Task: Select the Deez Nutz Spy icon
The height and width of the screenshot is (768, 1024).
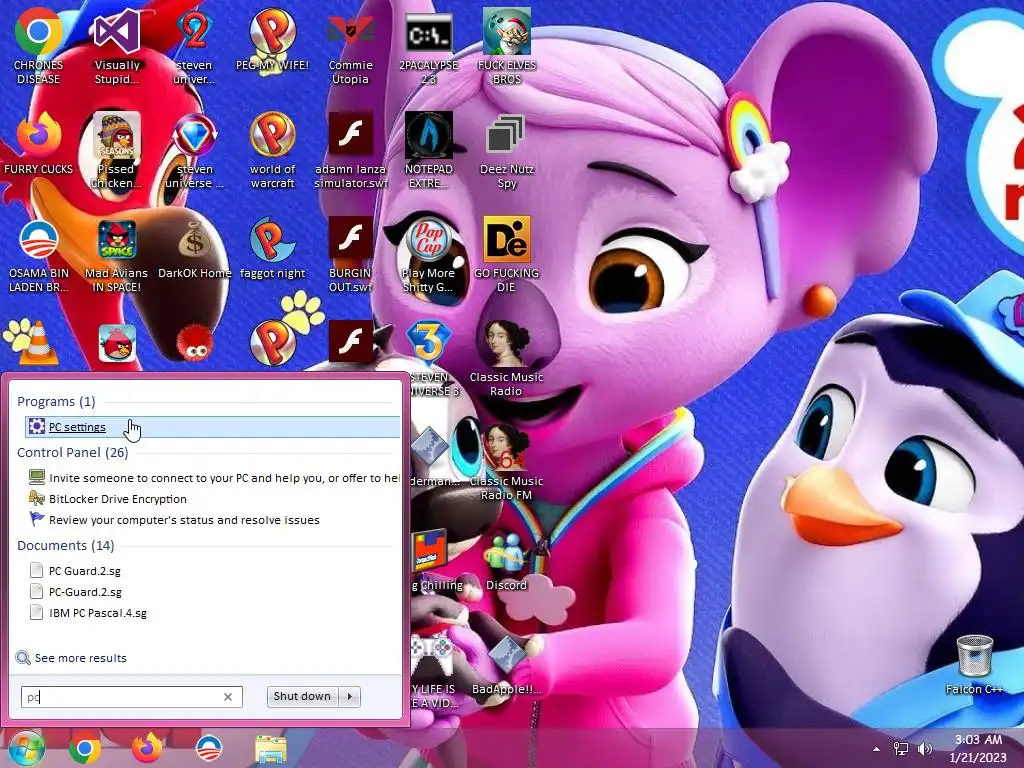Action: pos(507,151)
